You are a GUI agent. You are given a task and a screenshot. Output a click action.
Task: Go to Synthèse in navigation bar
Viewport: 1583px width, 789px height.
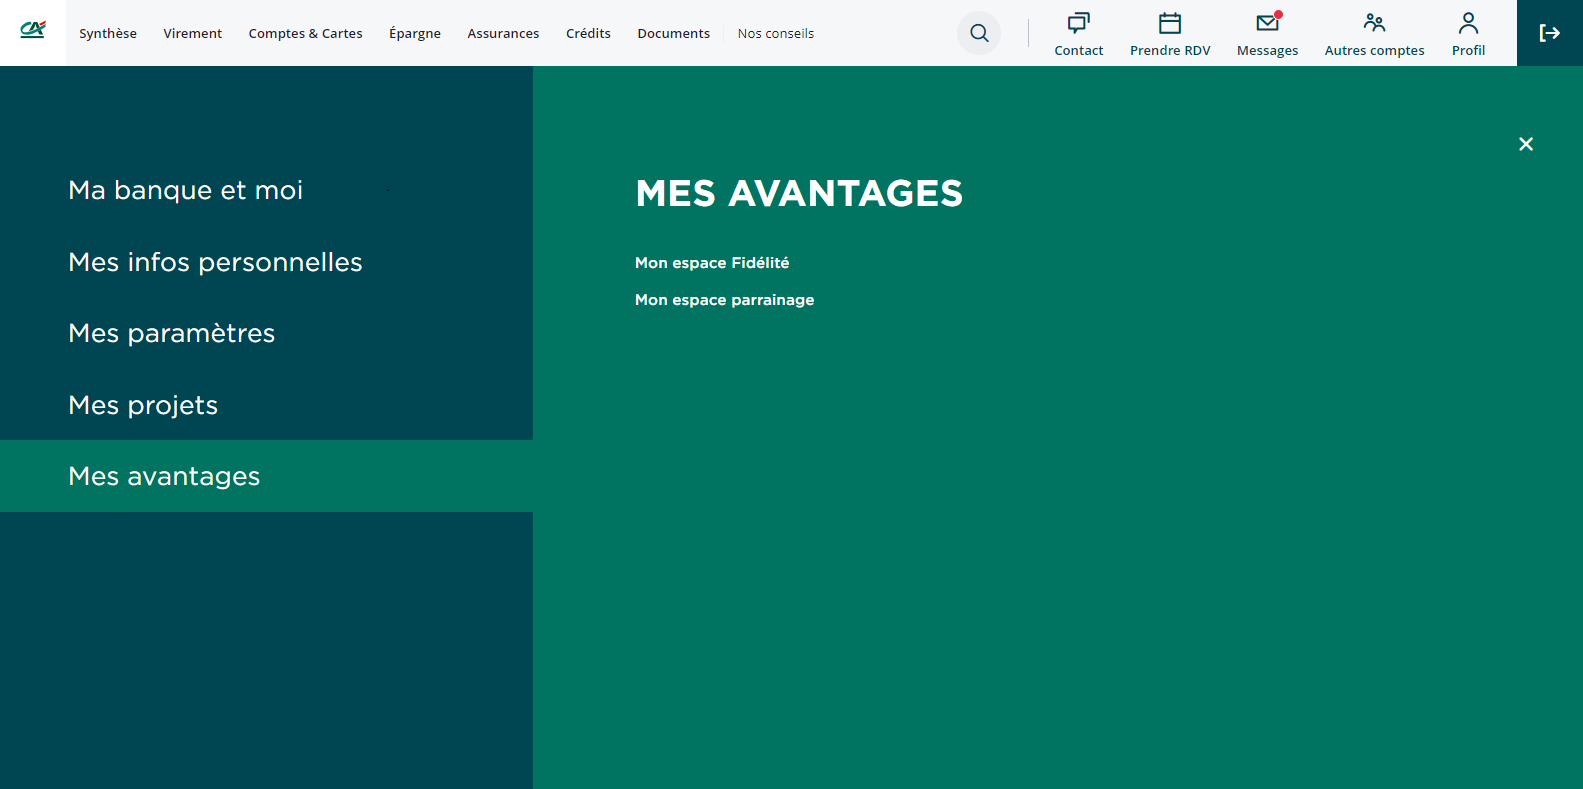click(108, 33)
